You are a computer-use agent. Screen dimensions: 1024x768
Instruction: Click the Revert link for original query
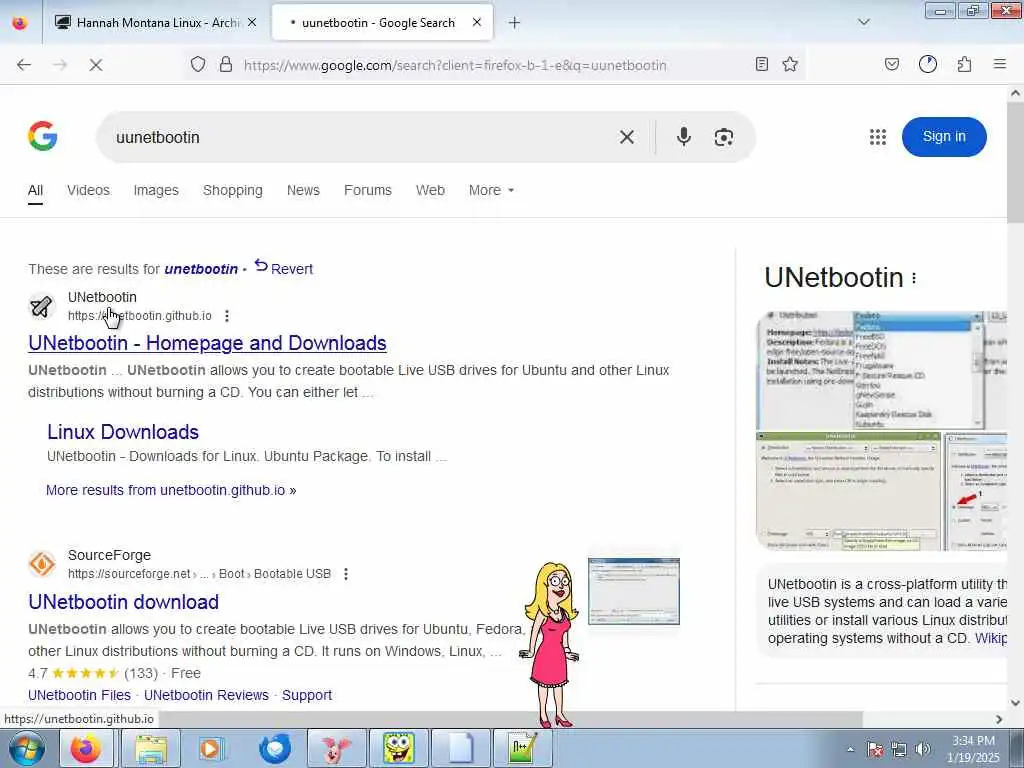[x=284, y=268]
